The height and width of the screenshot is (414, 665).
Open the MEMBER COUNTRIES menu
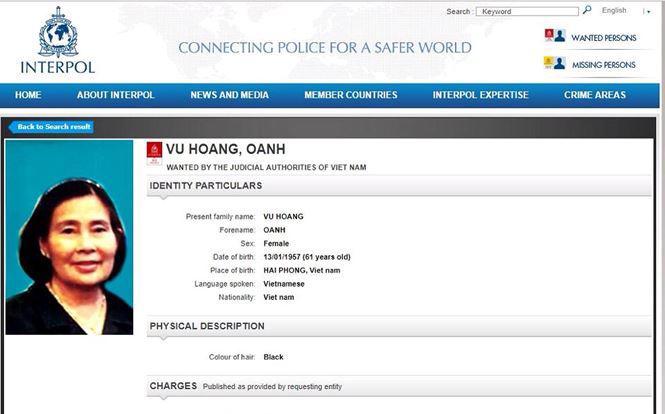[x=350, y=95]
